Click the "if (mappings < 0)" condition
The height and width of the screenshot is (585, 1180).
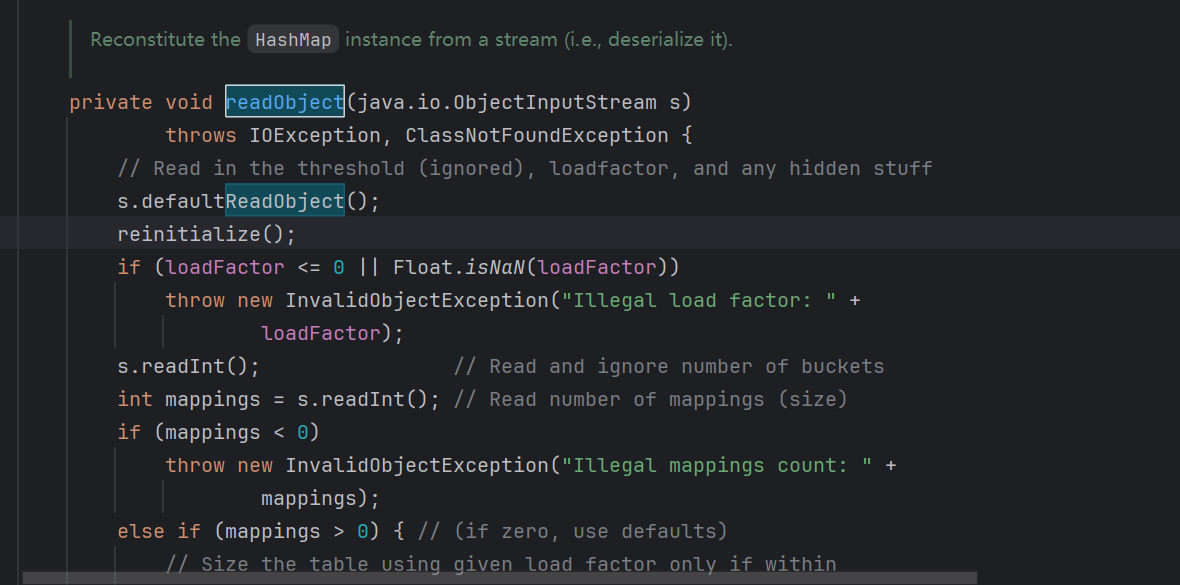[218, 432]
